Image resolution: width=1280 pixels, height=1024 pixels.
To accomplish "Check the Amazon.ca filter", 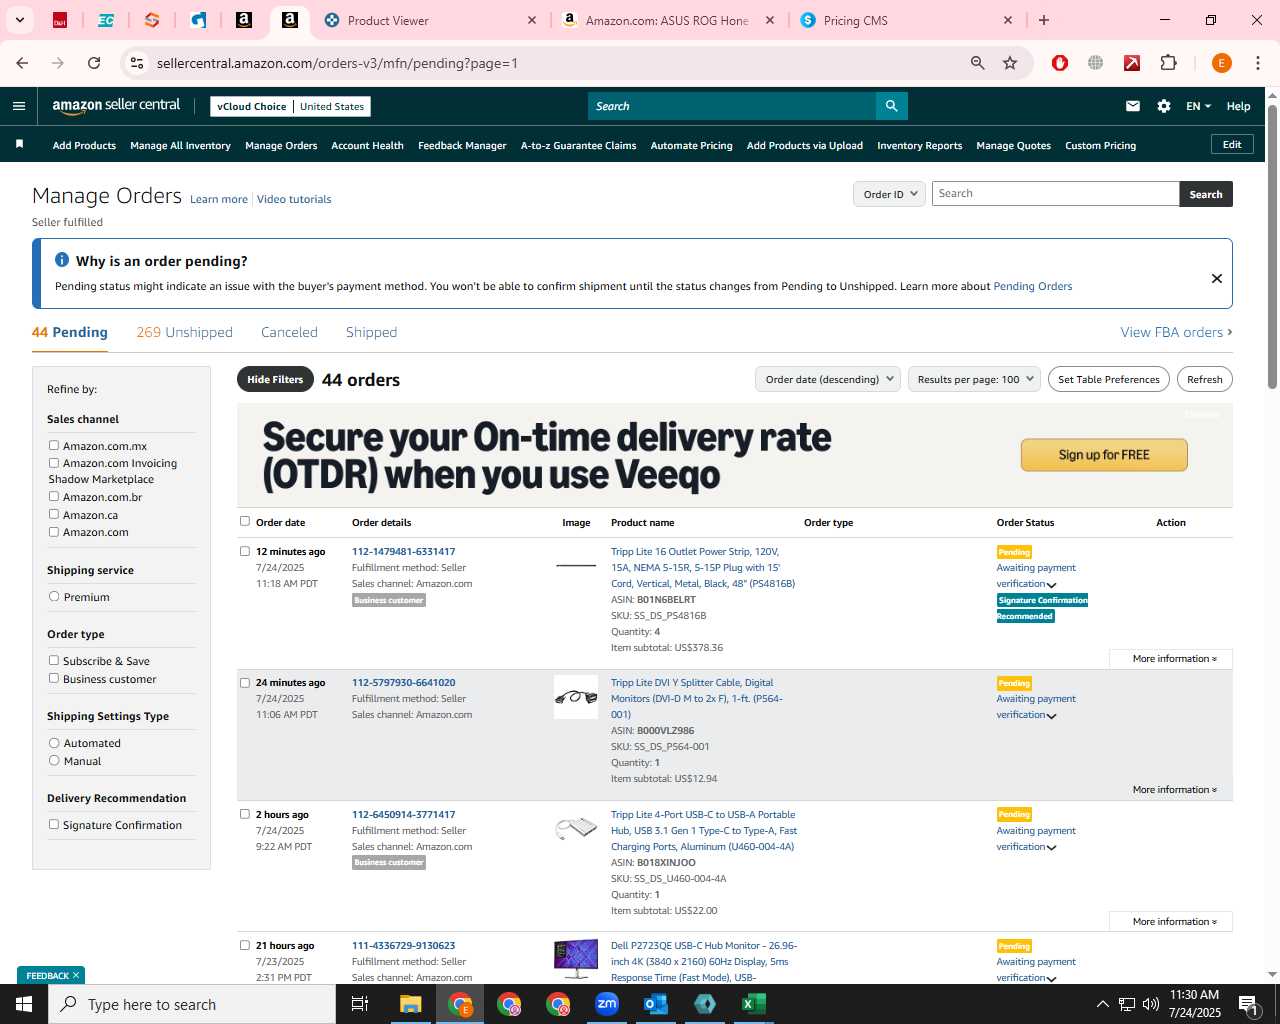I will pos(54,515).
